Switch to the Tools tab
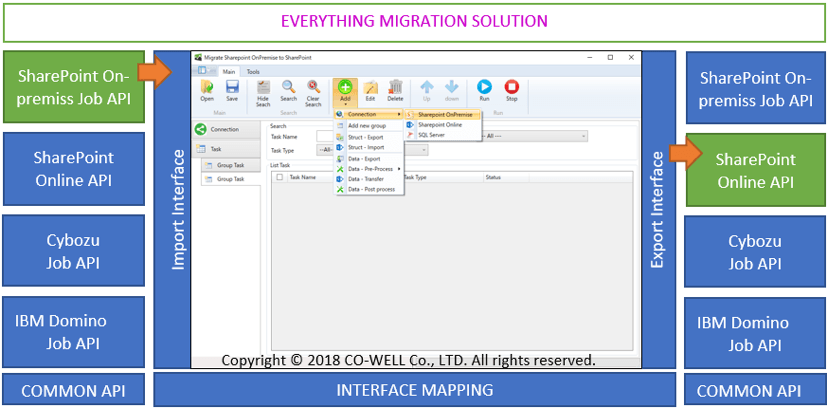 [254, 71]
